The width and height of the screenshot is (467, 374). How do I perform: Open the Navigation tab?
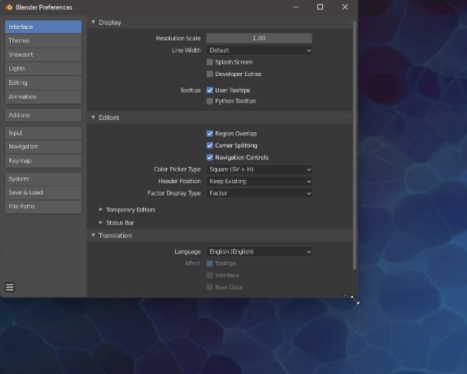[43, 147]
